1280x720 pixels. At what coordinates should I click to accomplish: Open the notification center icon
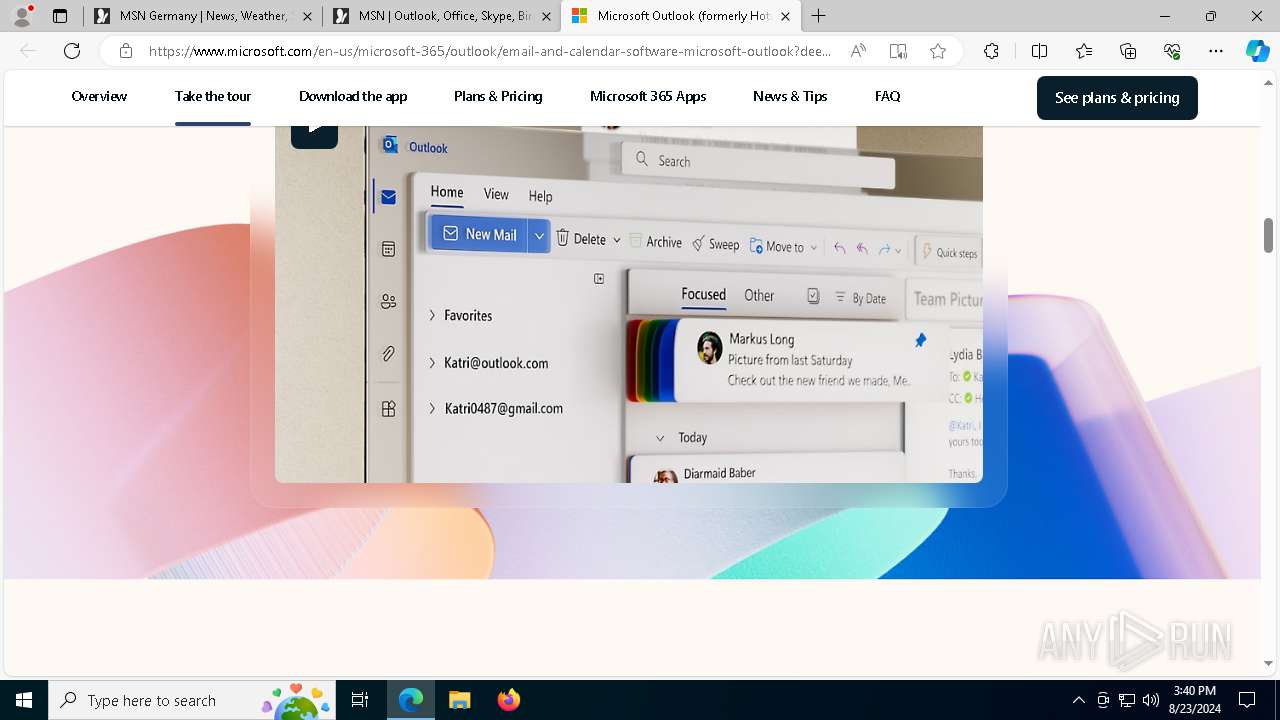point(1247,700)
